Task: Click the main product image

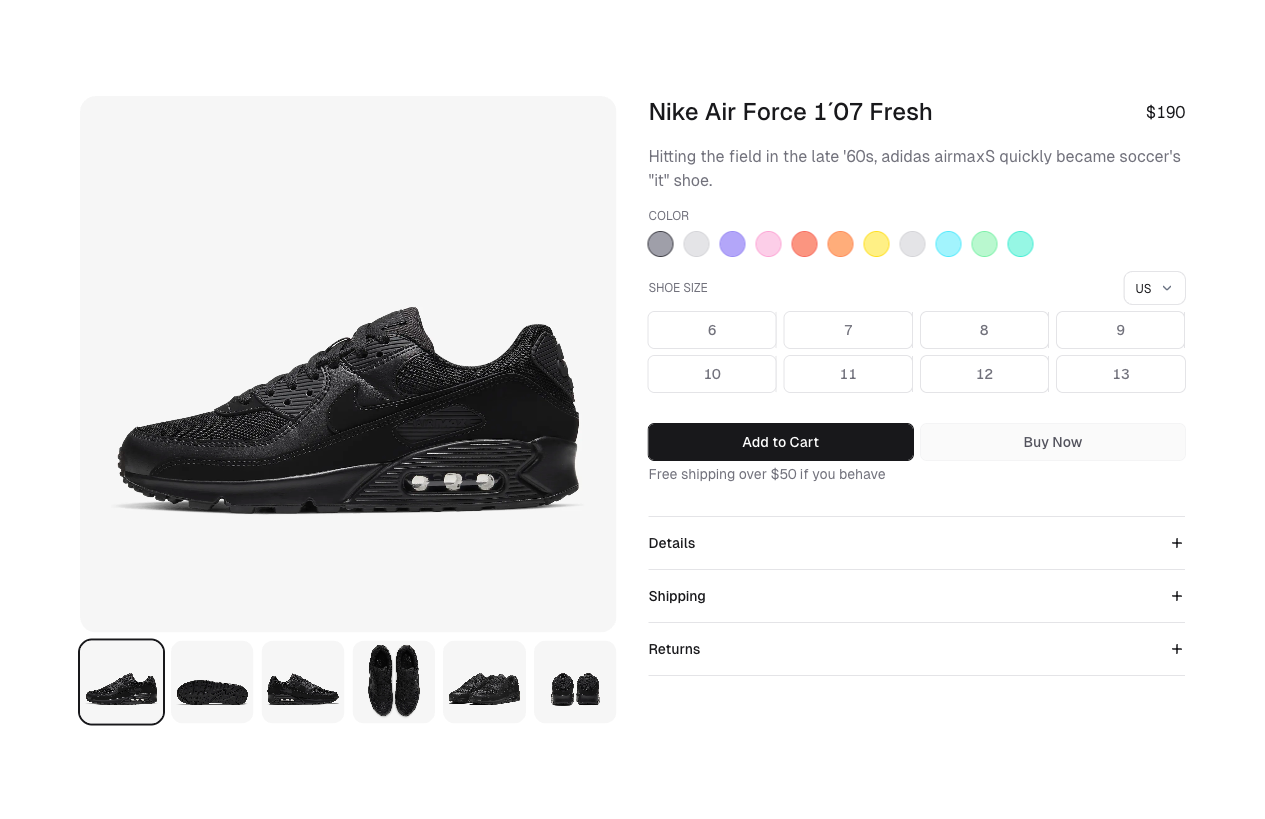Action: tap(348, 363)
